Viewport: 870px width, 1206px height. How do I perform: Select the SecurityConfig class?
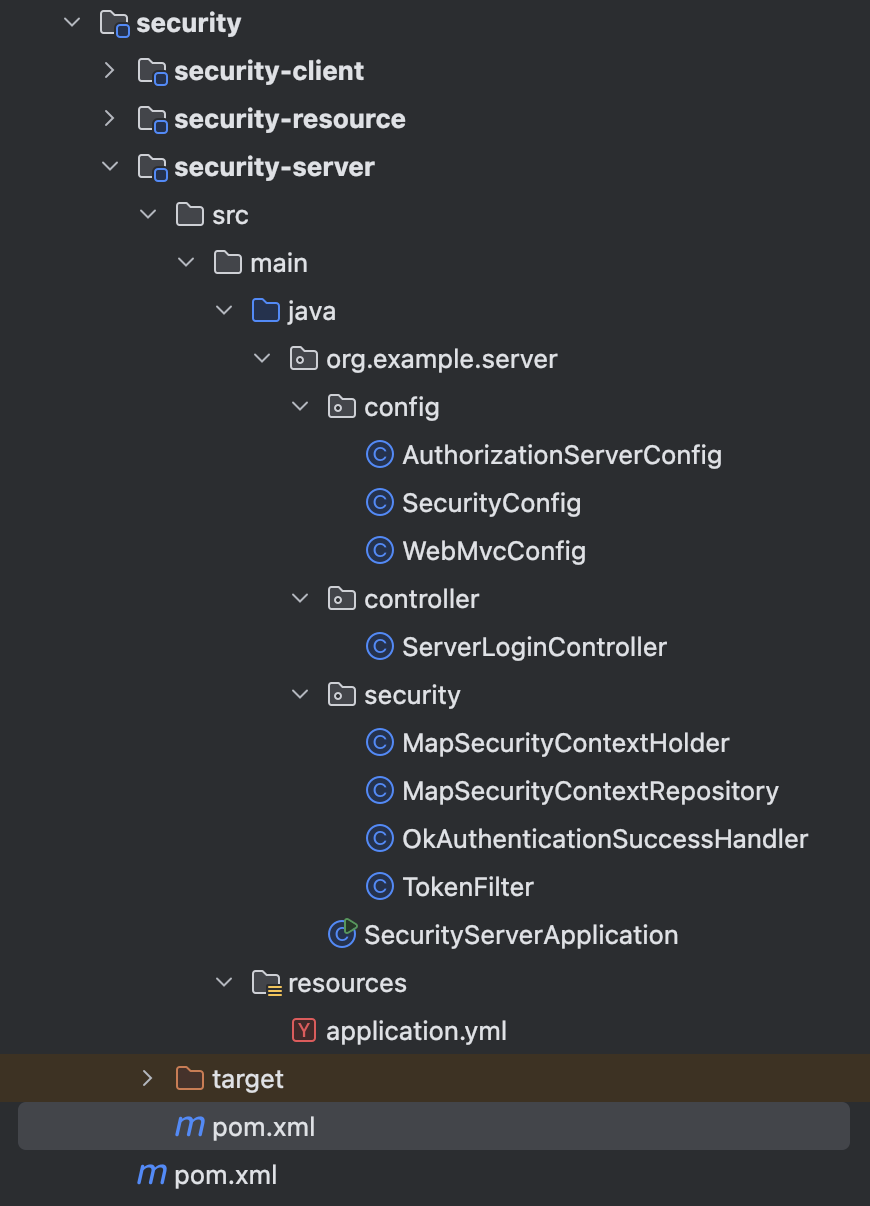[x=492, y=503]
